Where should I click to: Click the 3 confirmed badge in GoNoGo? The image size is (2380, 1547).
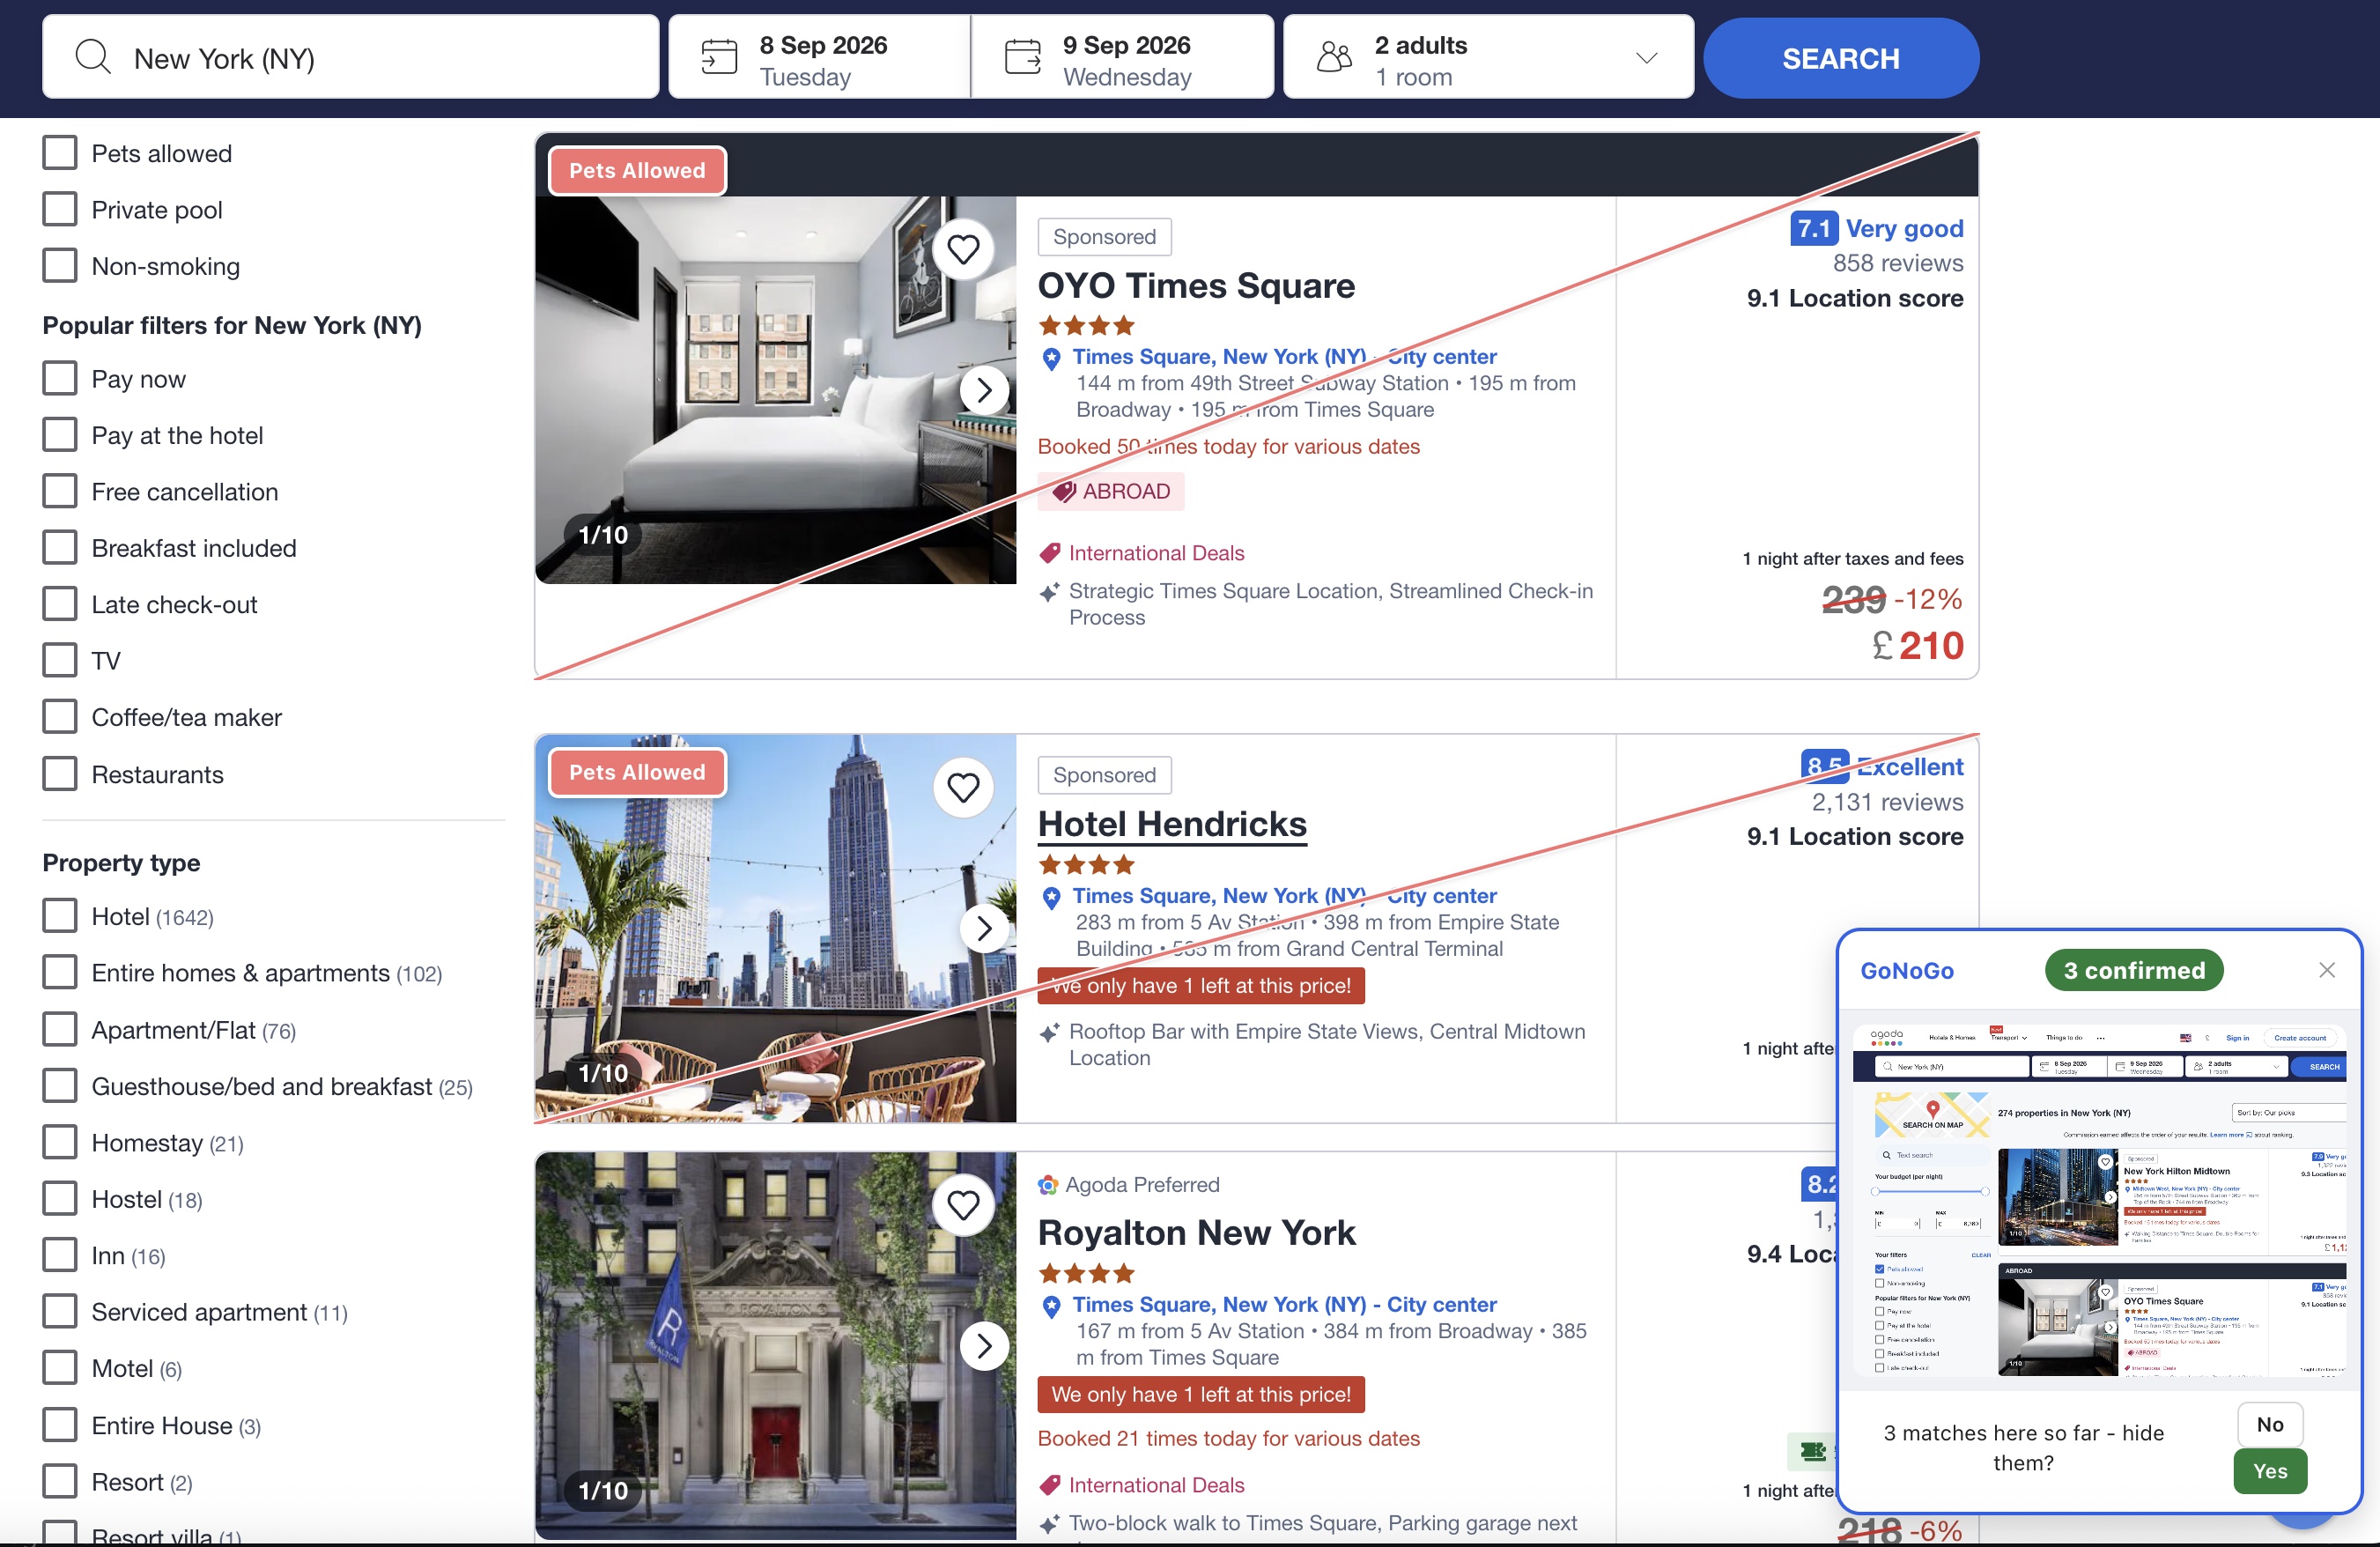pyautogui.click(x=2133, y=970)
